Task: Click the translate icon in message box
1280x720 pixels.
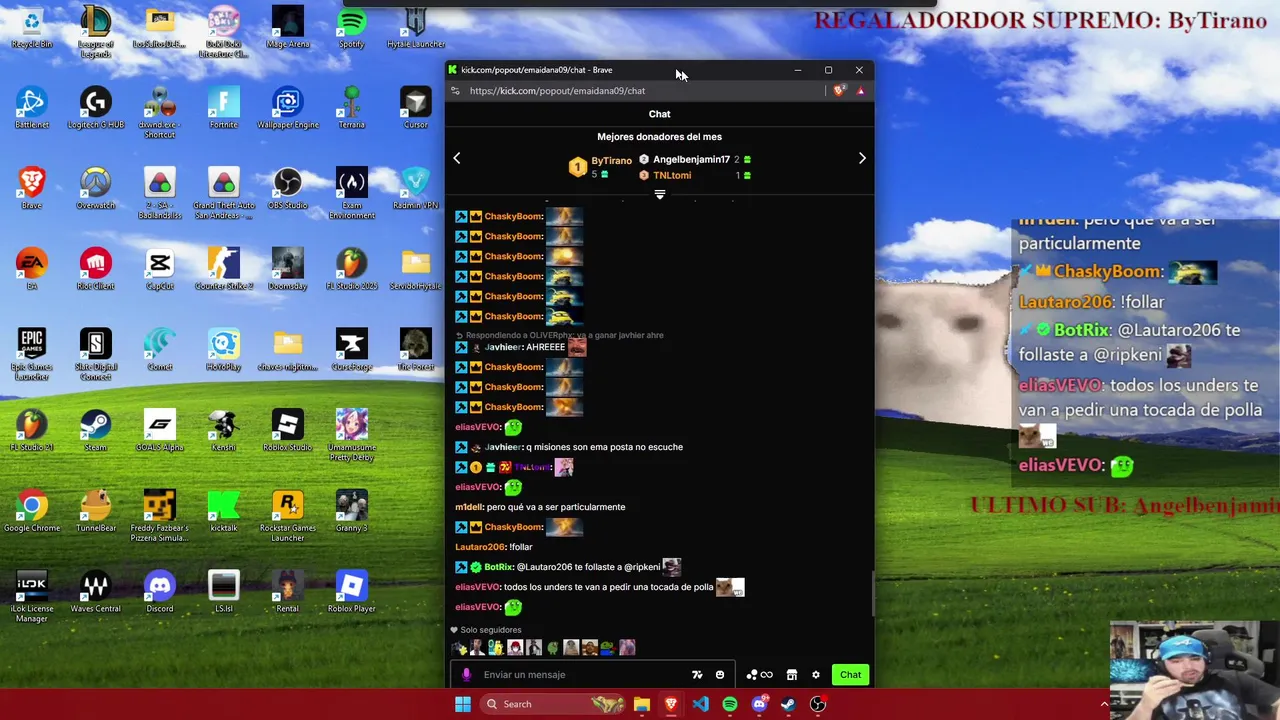Action: pos(697,675)
